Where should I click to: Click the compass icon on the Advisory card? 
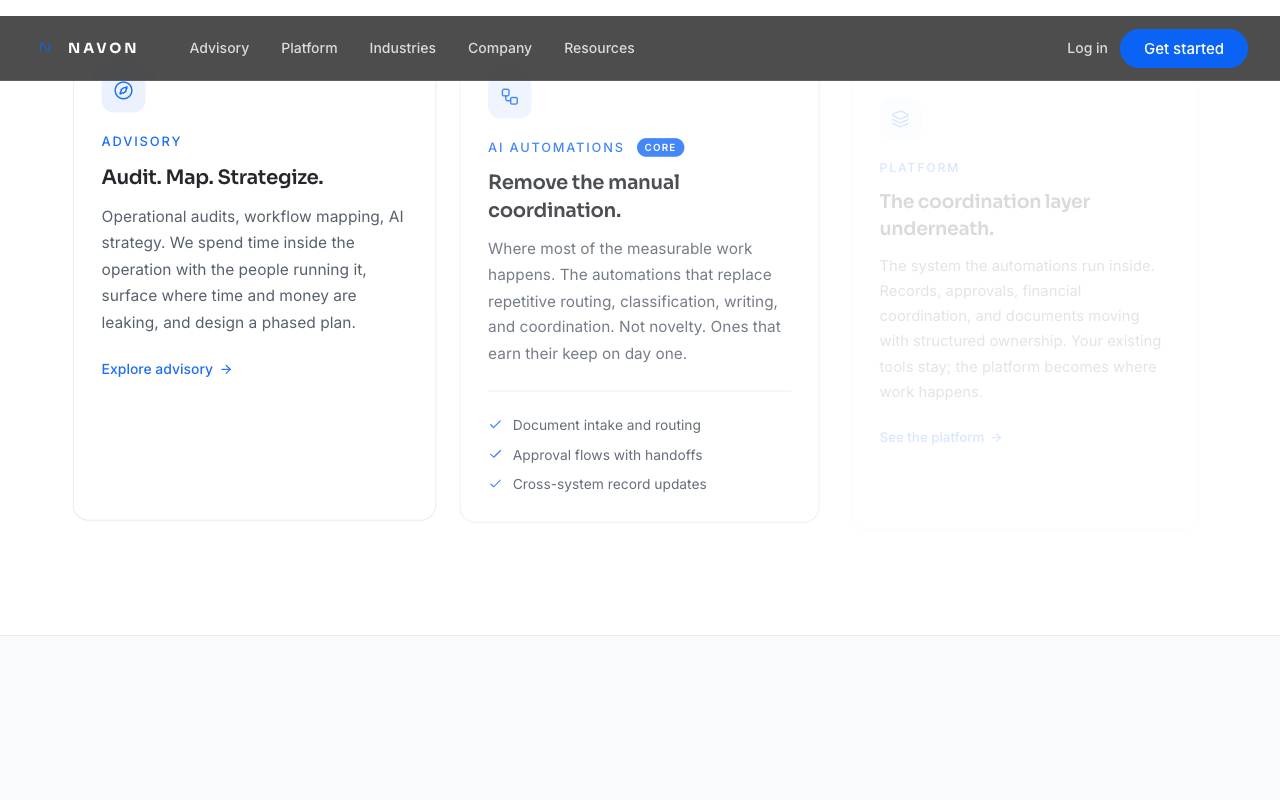(x=123, y=91)
